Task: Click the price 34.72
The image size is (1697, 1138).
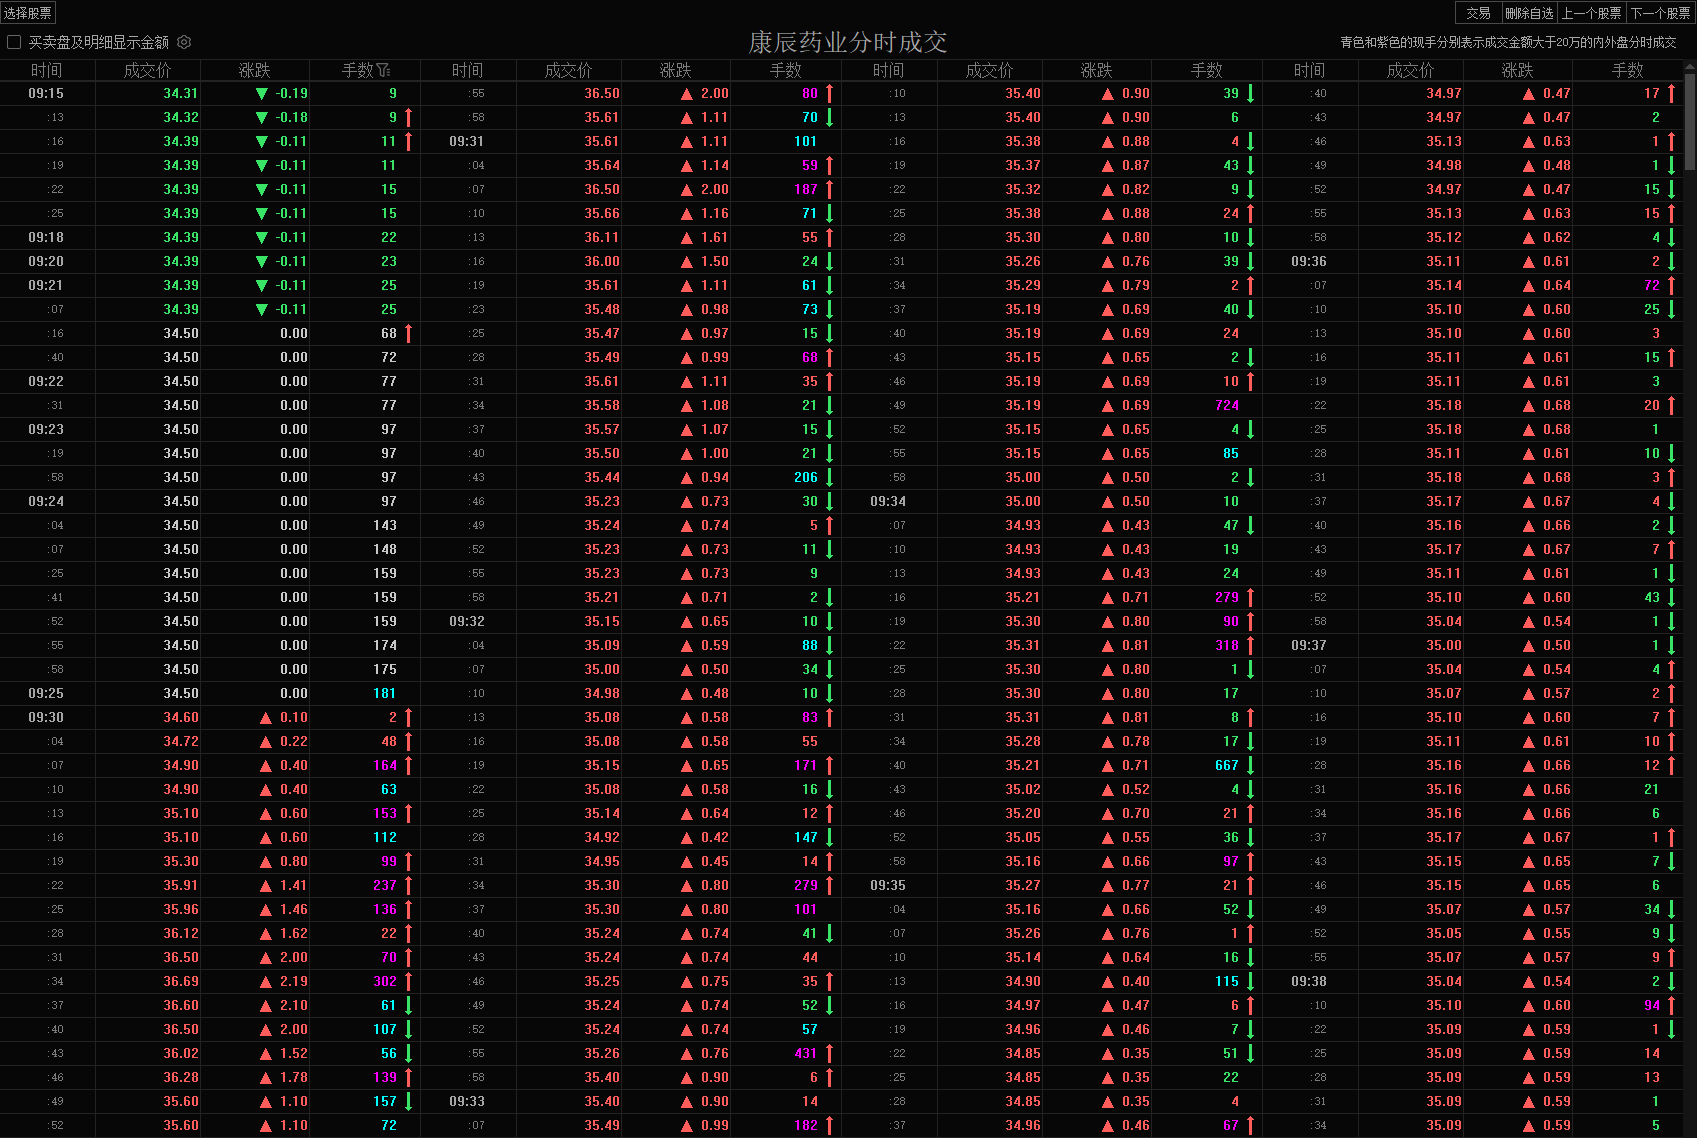Action: point(181,741)
